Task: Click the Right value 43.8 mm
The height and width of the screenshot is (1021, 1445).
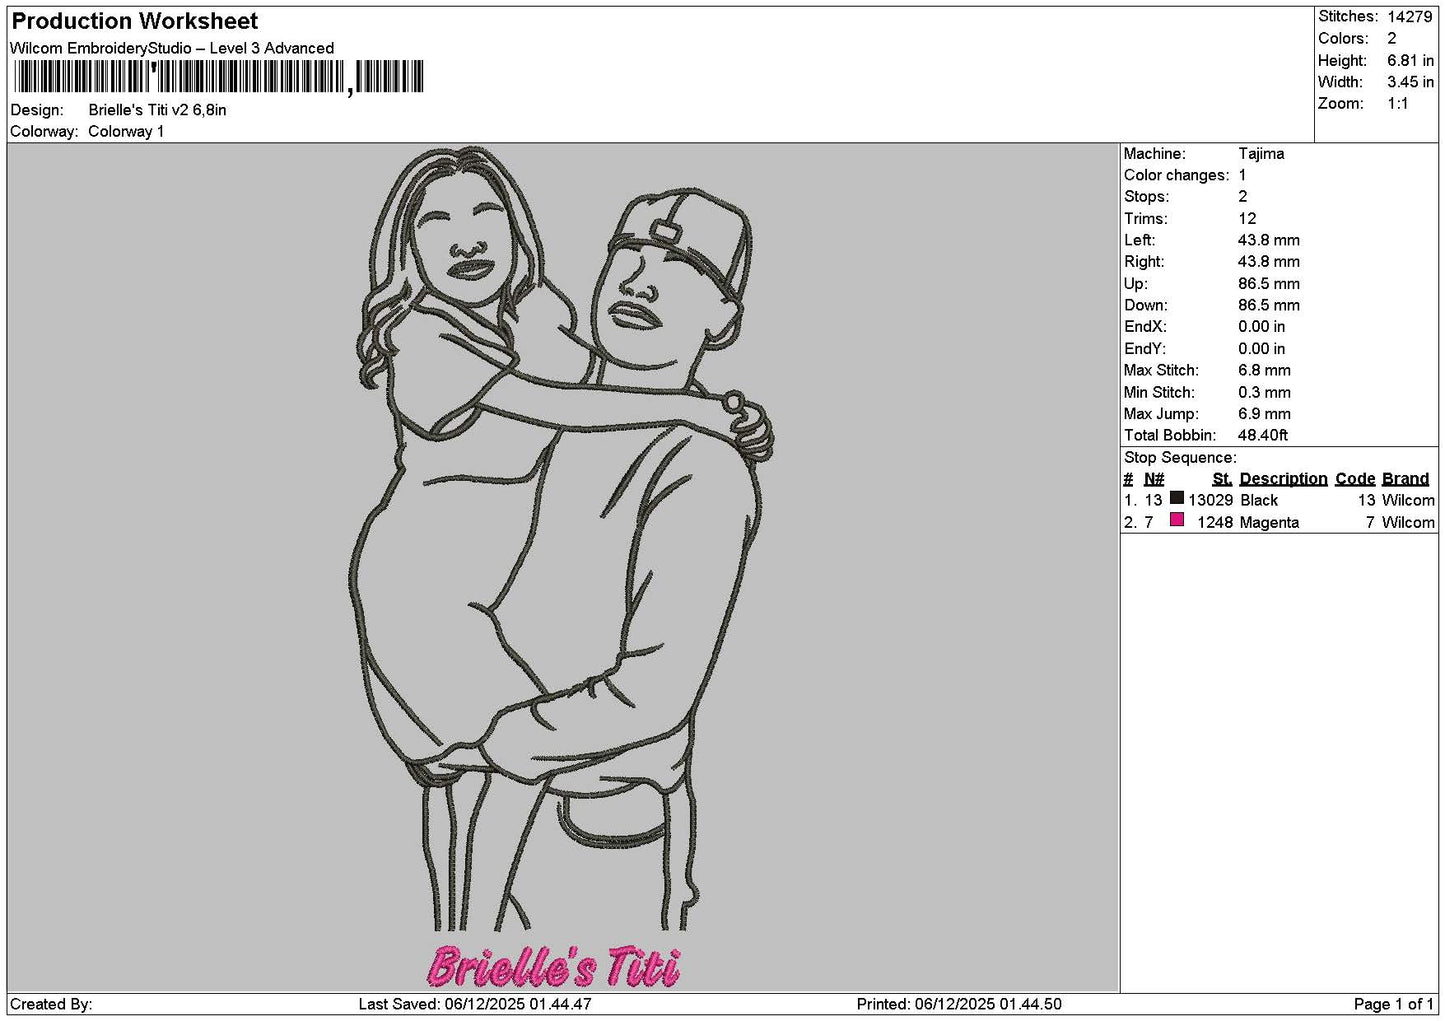Action: click(x=1269, y=262)
